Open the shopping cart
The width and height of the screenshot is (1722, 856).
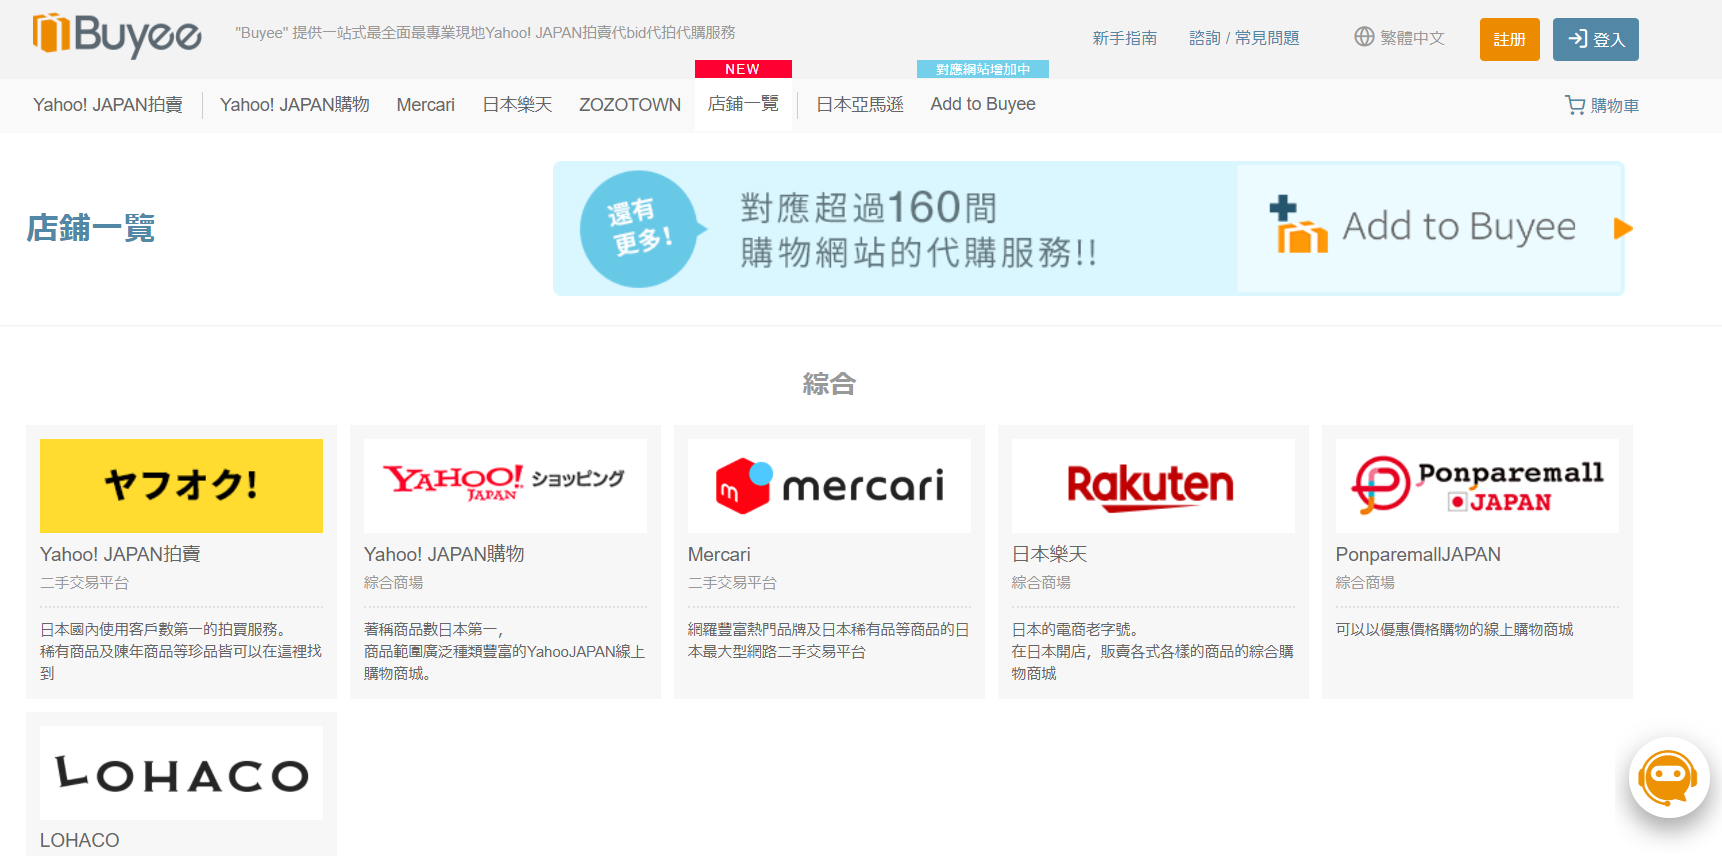(1601, 105)
